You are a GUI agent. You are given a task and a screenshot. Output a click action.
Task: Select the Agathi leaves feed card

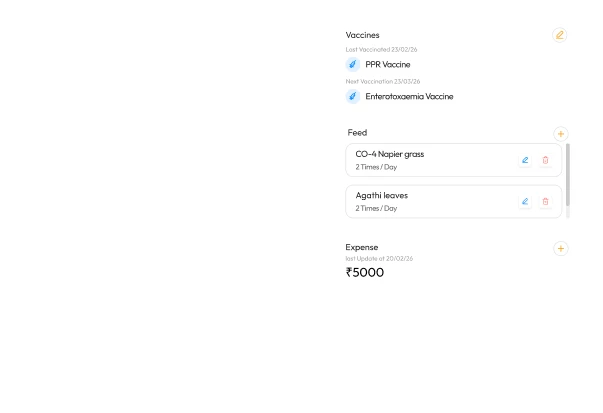pos(454,202)
